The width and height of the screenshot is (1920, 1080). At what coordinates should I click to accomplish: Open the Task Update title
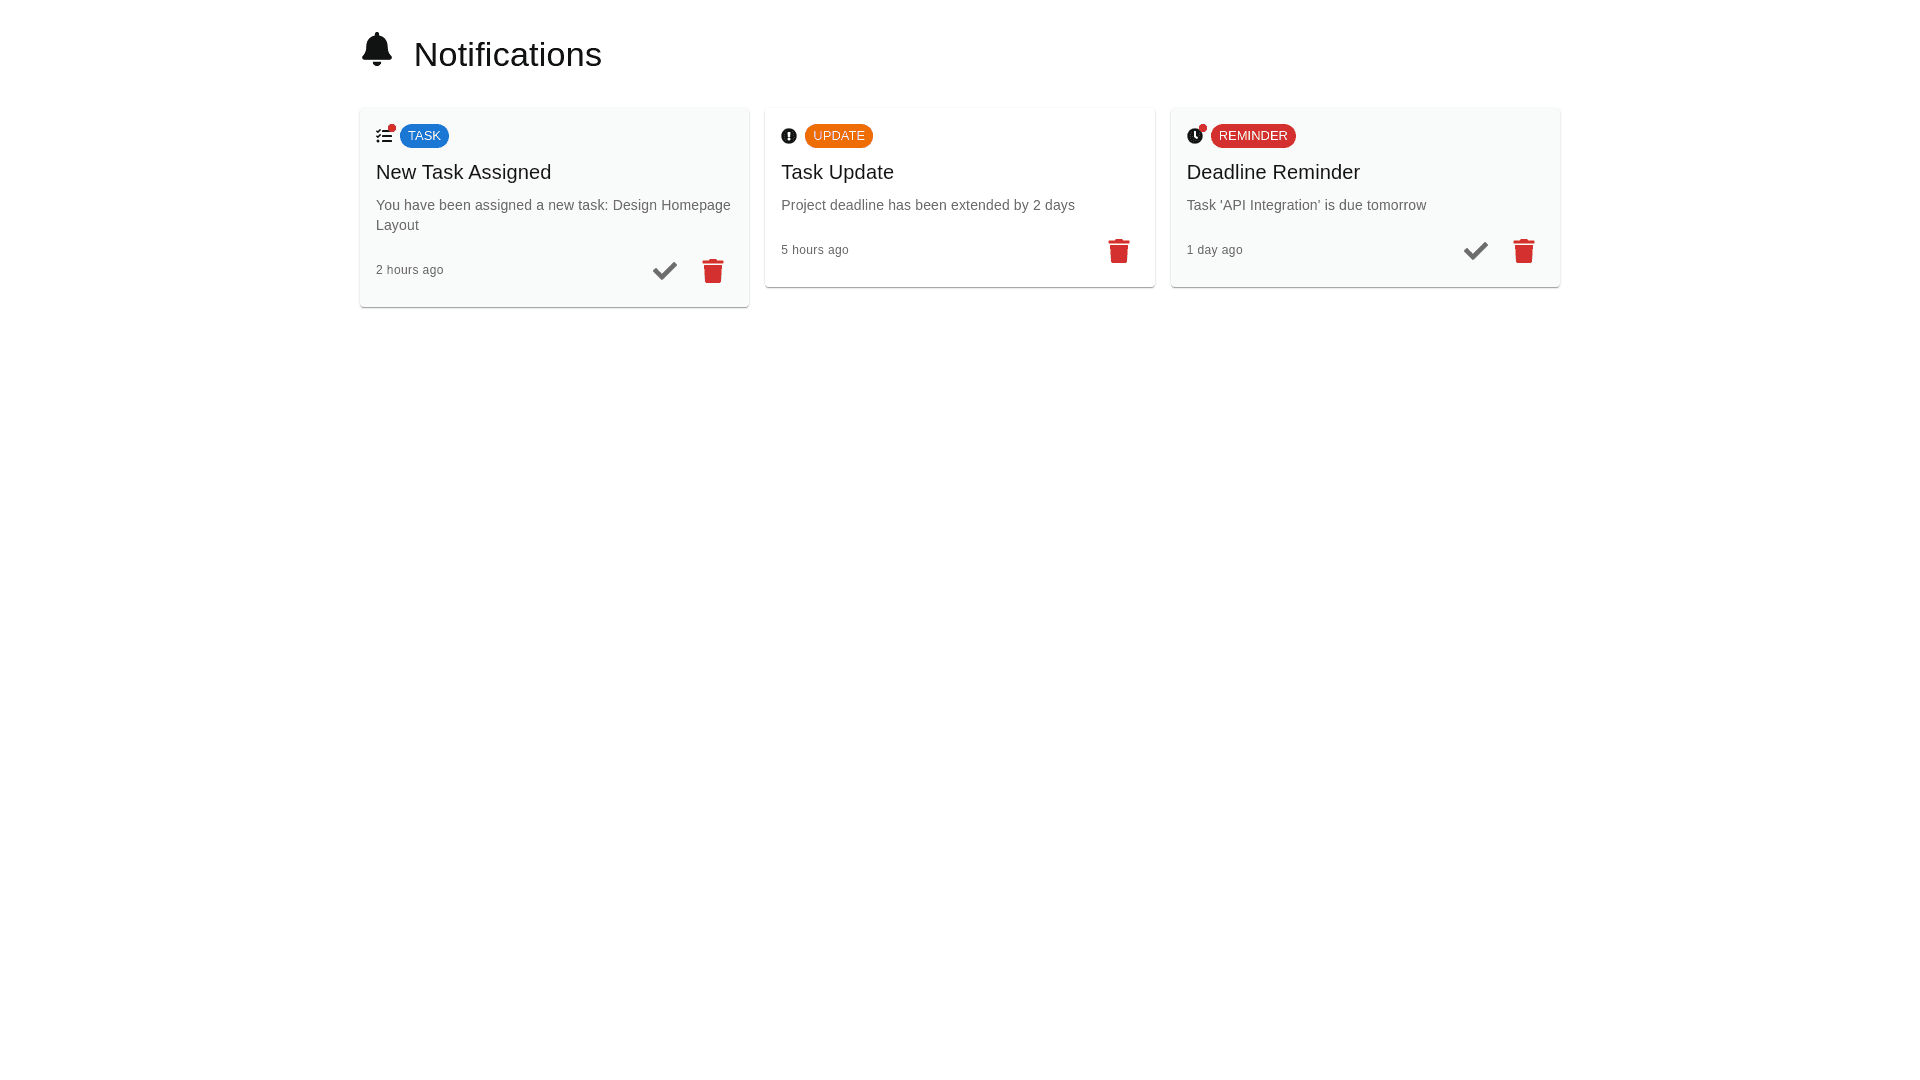click(837, 172)
